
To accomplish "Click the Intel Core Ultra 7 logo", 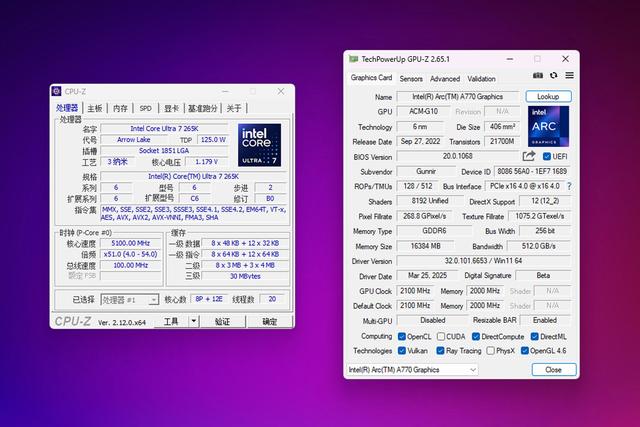I will 259,144.
